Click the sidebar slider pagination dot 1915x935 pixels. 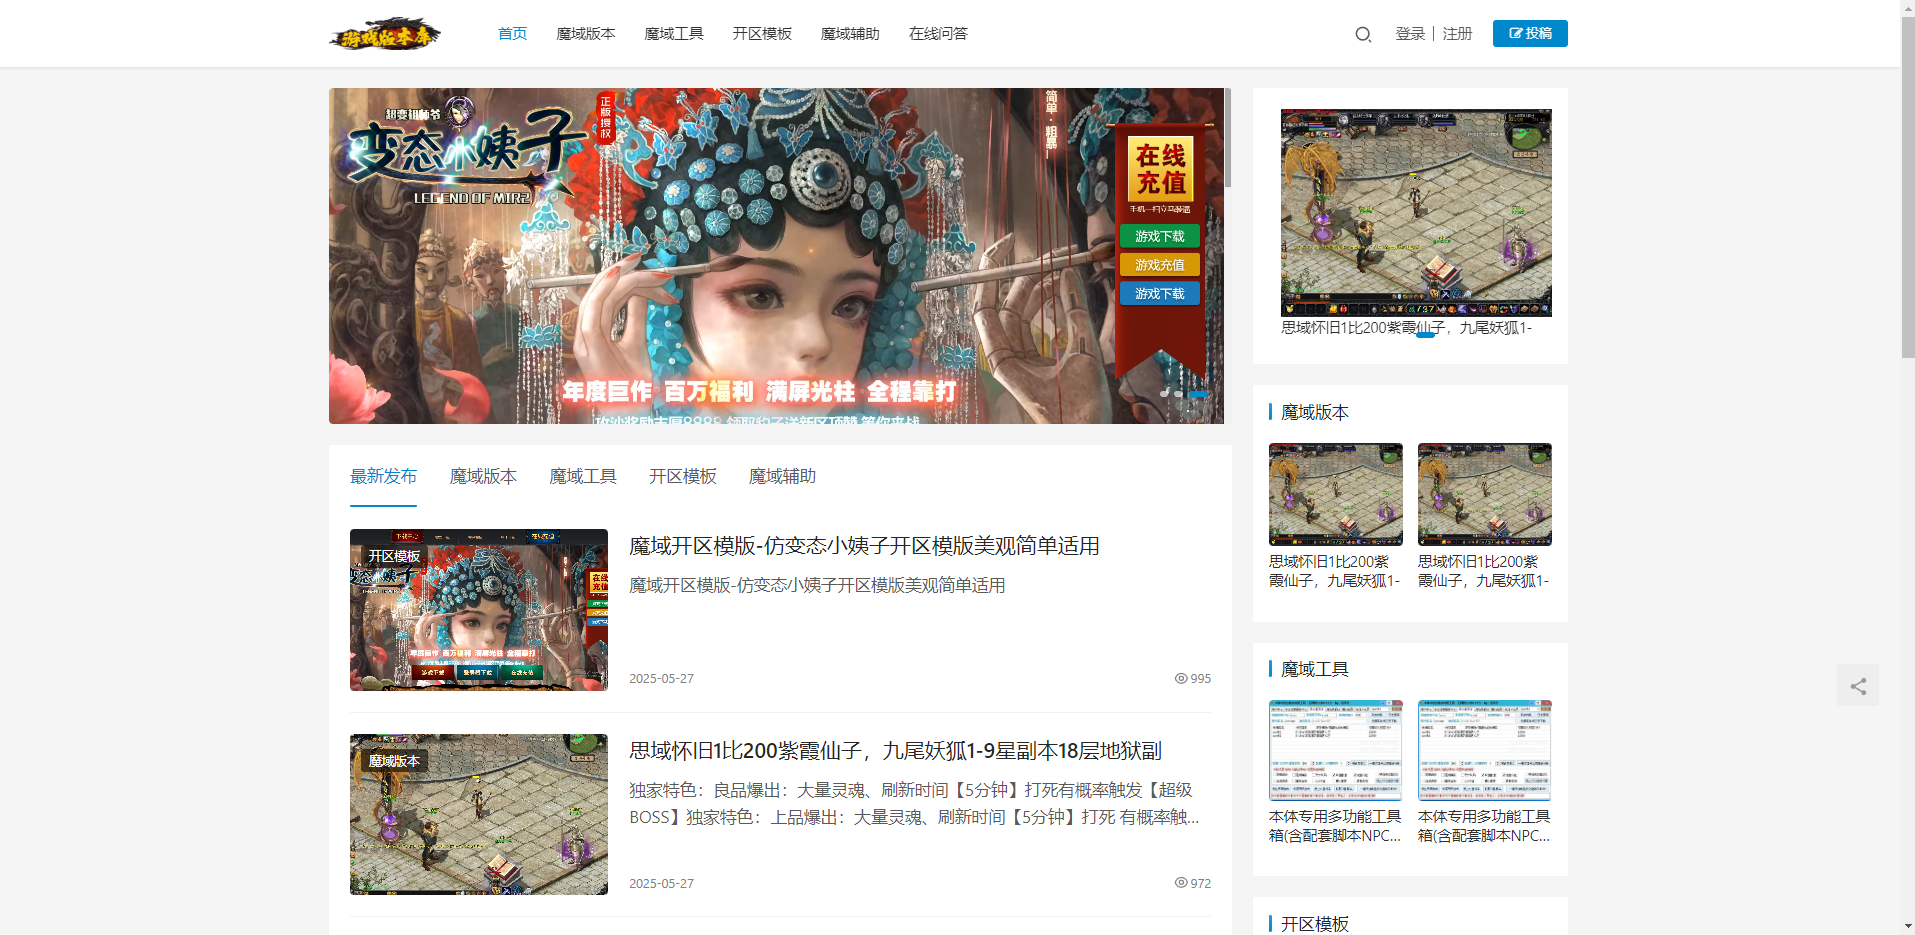(x=1425, y=336)
